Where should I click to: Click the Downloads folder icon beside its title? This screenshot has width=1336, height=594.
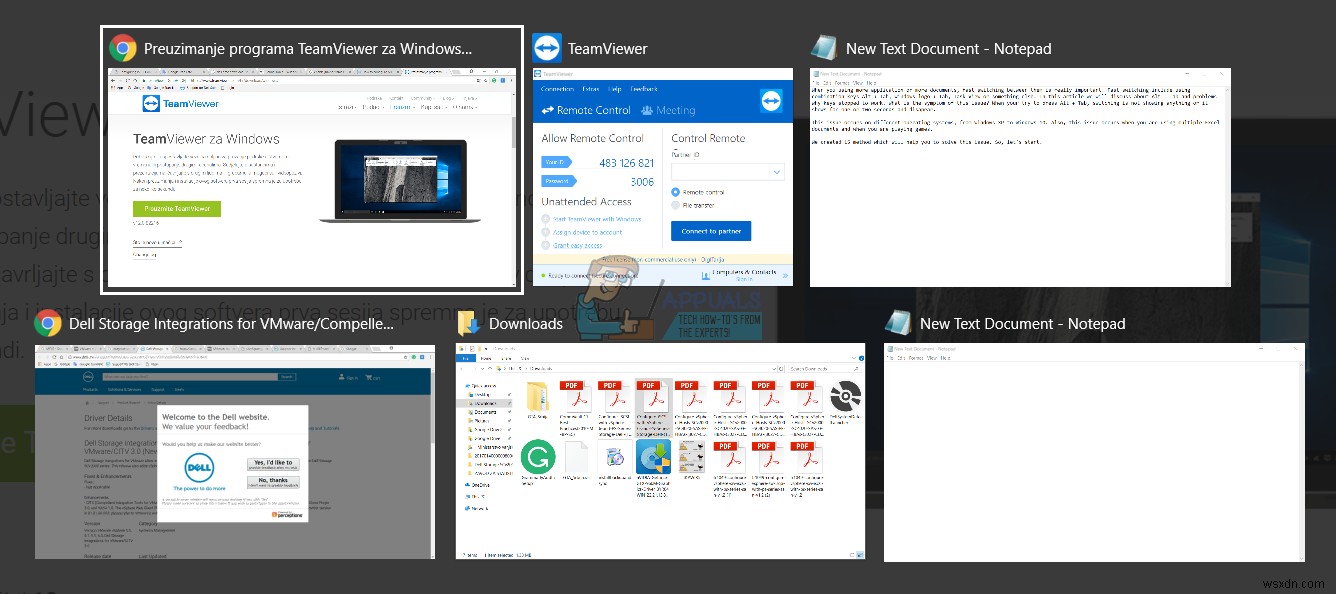pos(469,323)
